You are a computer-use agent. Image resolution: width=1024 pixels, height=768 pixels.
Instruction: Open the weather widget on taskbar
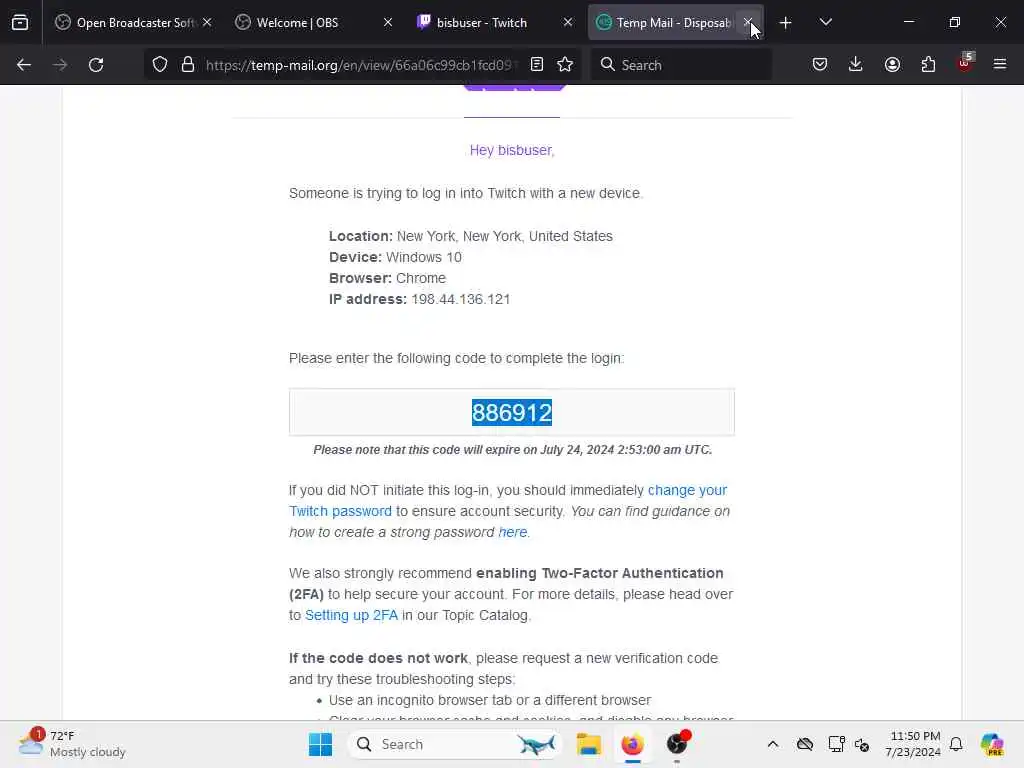(72, 744)
